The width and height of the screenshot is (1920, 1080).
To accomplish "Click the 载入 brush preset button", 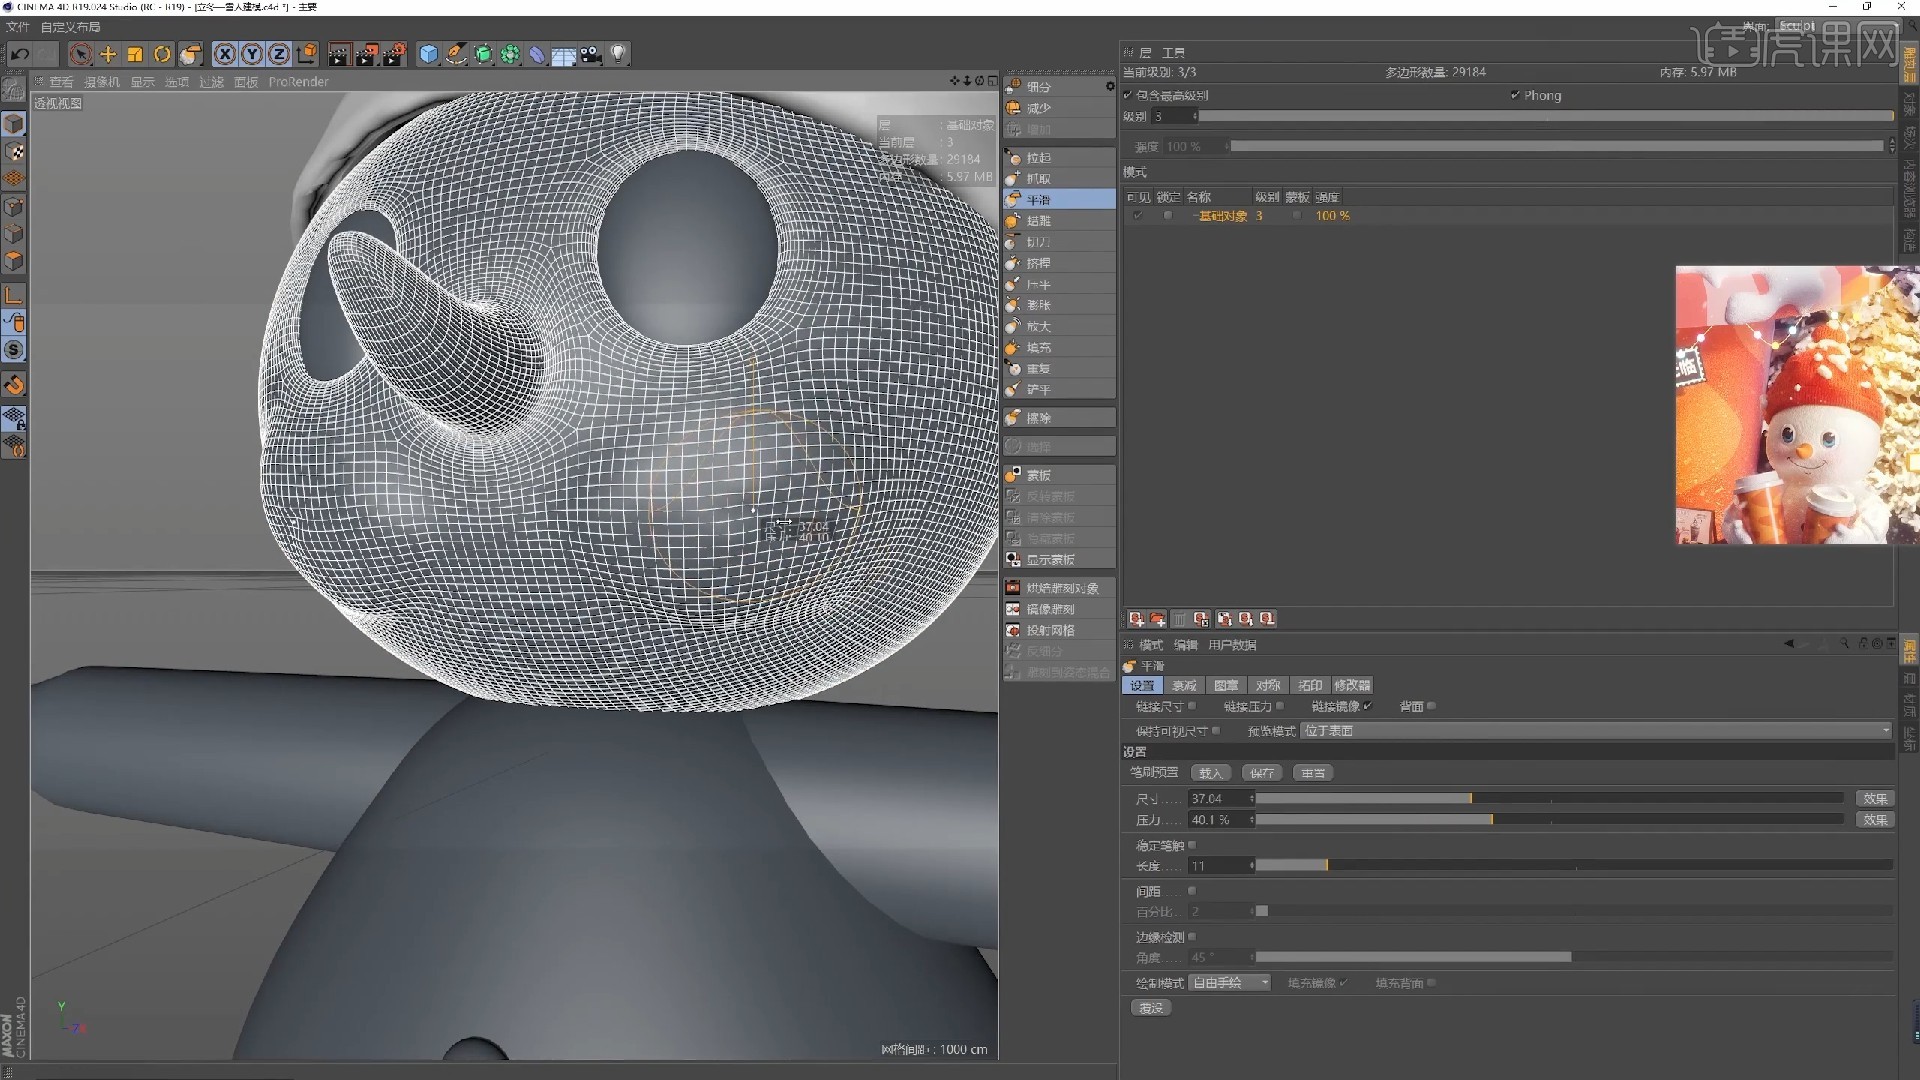I will pos(1211,772).
